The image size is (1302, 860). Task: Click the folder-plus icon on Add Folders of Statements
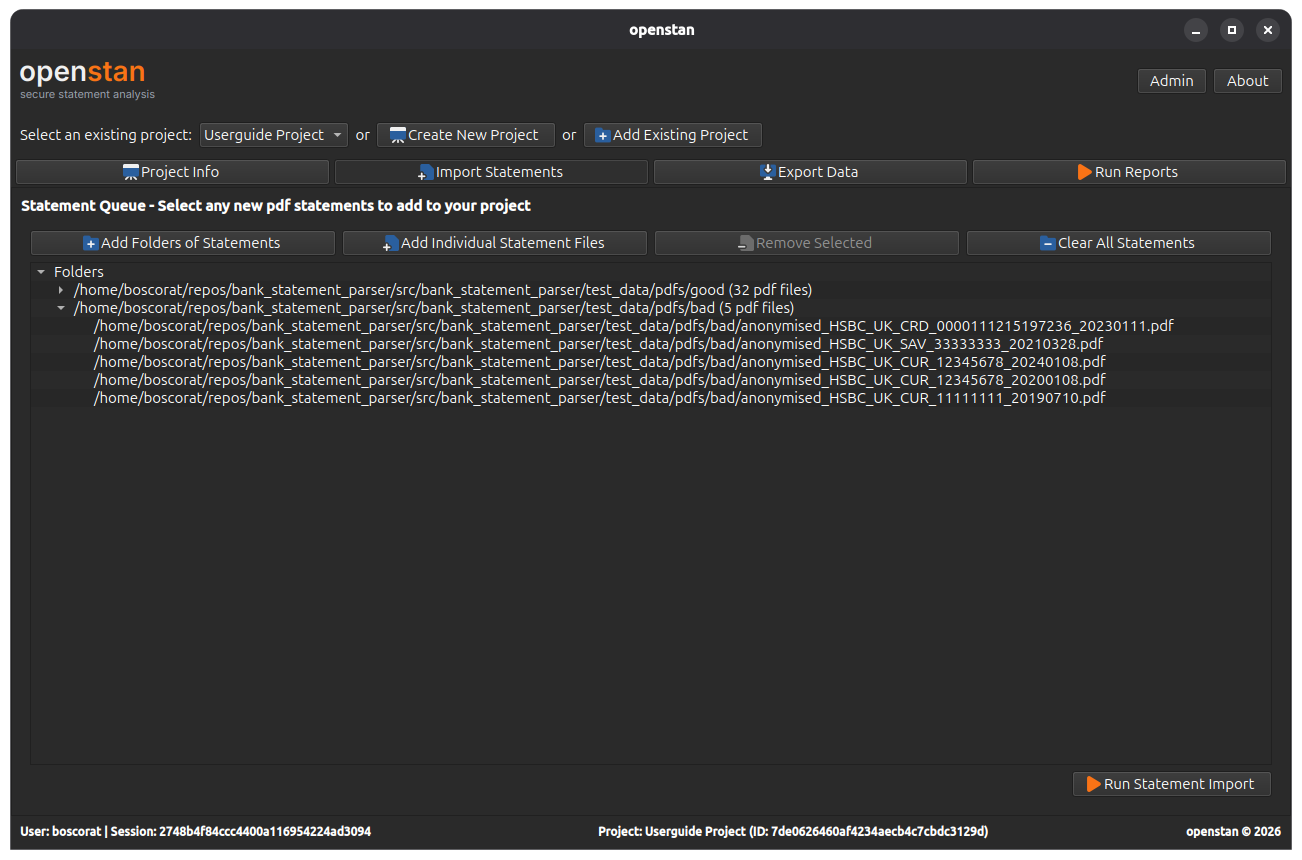[x=91, y=243]
